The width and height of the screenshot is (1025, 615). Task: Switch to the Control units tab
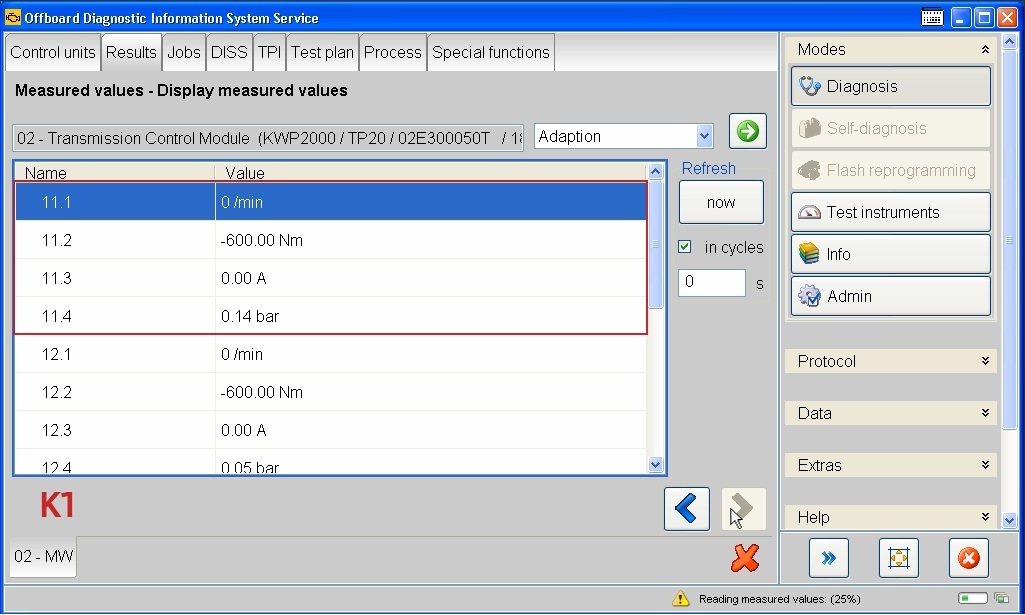(54, 52)
